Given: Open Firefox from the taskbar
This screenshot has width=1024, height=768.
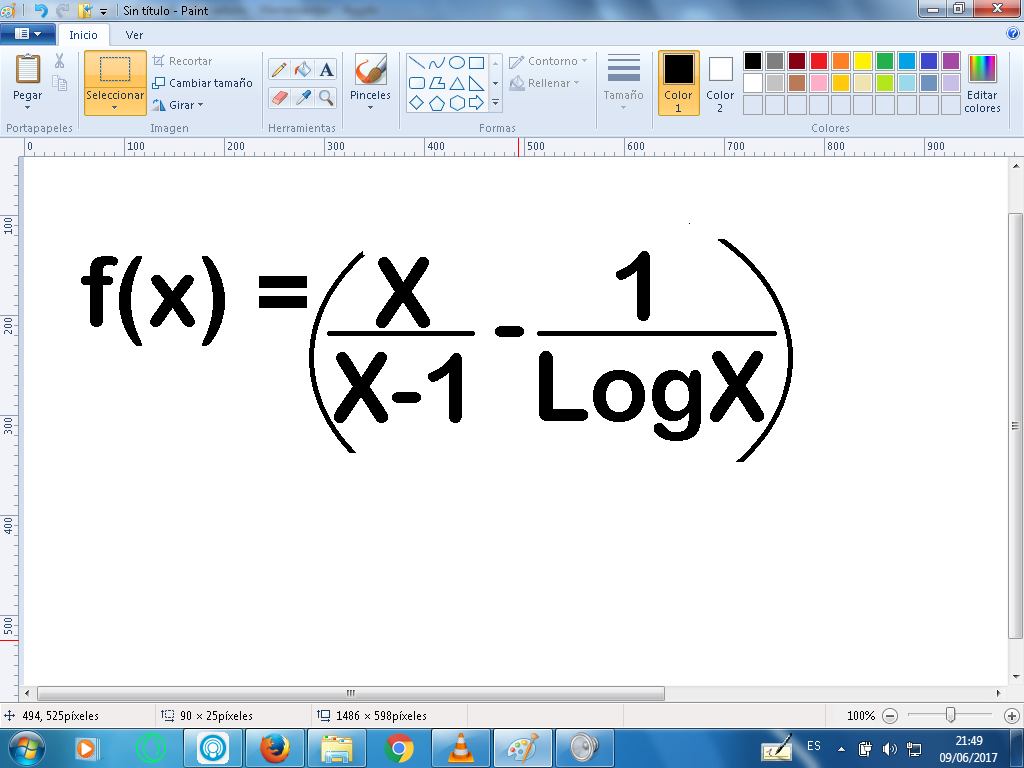Looking at the screenshot, I should (x=274, y=747).
